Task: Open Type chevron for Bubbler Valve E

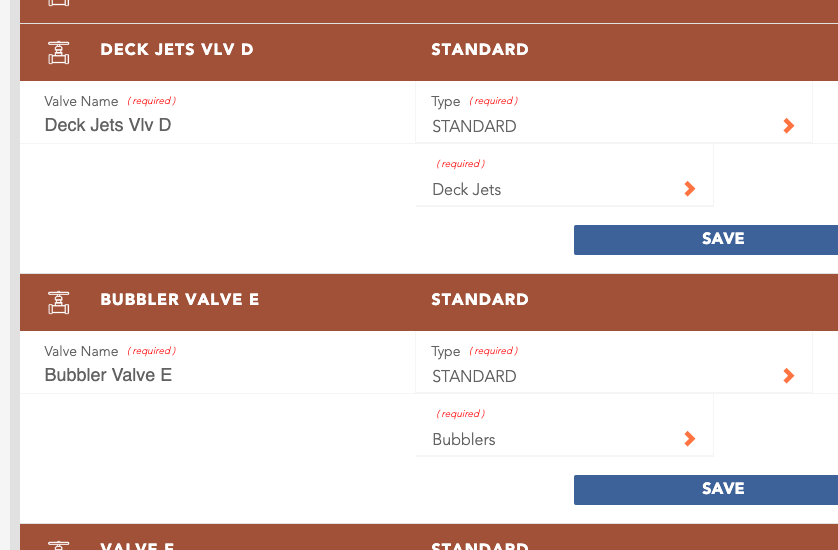Action: 788,376
